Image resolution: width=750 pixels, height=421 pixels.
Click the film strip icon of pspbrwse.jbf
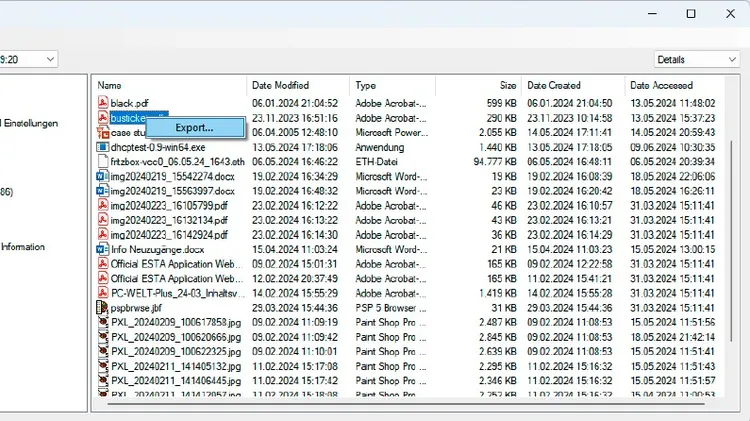point(102,307)
